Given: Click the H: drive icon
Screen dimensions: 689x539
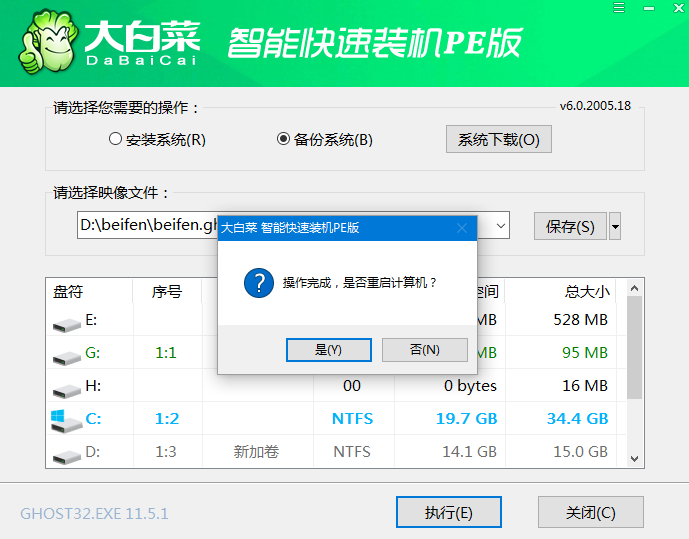Looking at the screenshot, I should tap(67, 391).
